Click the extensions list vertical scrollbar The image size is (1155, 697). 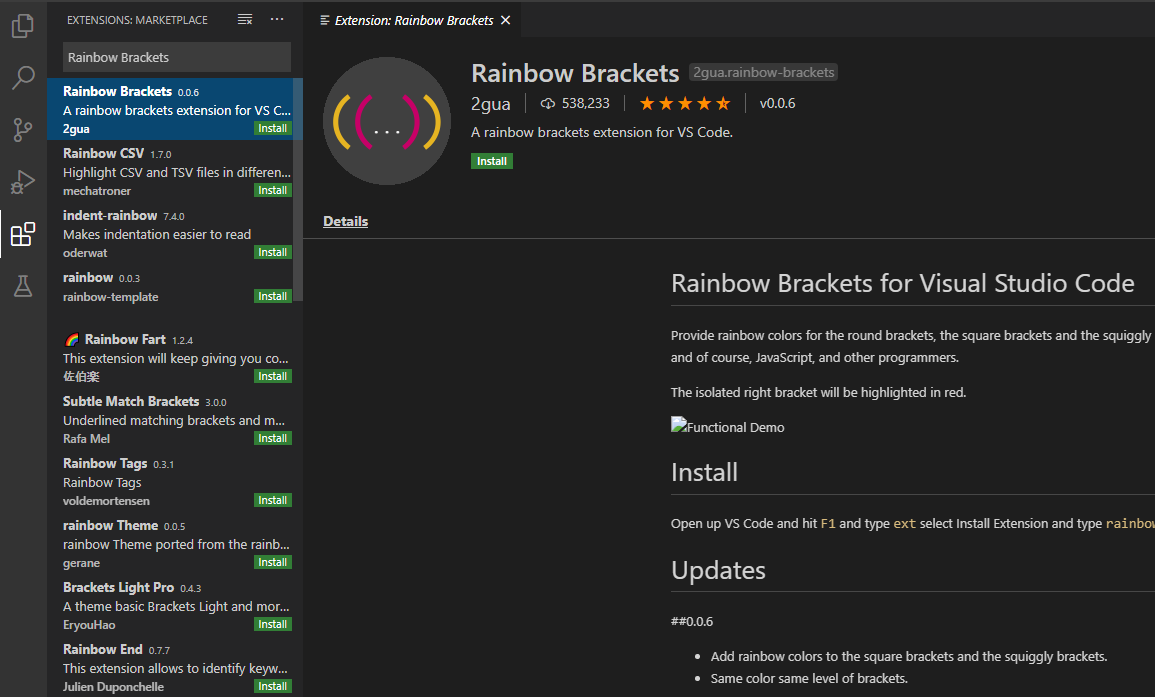pyautogui.click(x=298, y=189)
